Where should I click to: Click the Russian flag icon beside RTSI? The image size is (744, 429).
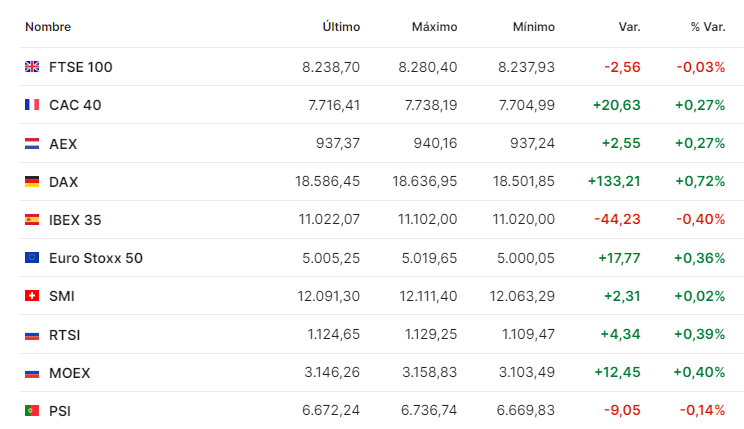(32, 335)
